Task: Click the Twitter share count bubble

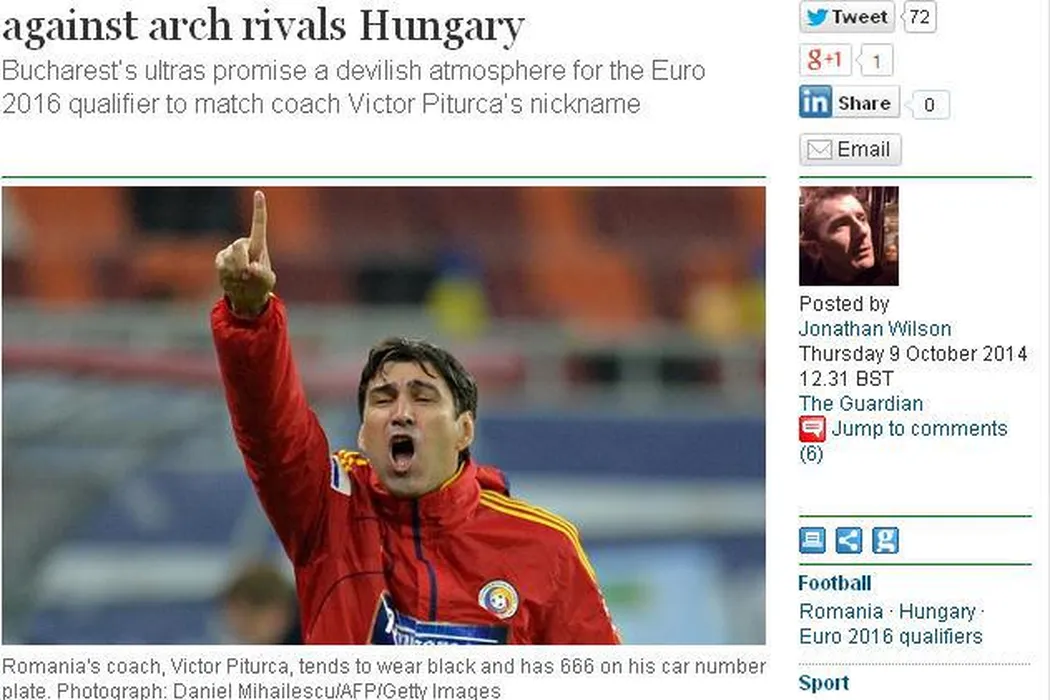Action: pos(919,17)
